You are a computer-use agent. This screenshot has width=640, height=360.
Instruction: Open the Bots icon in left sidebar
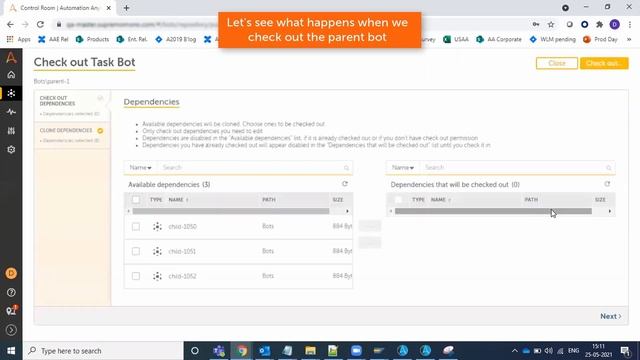point(11,93)
